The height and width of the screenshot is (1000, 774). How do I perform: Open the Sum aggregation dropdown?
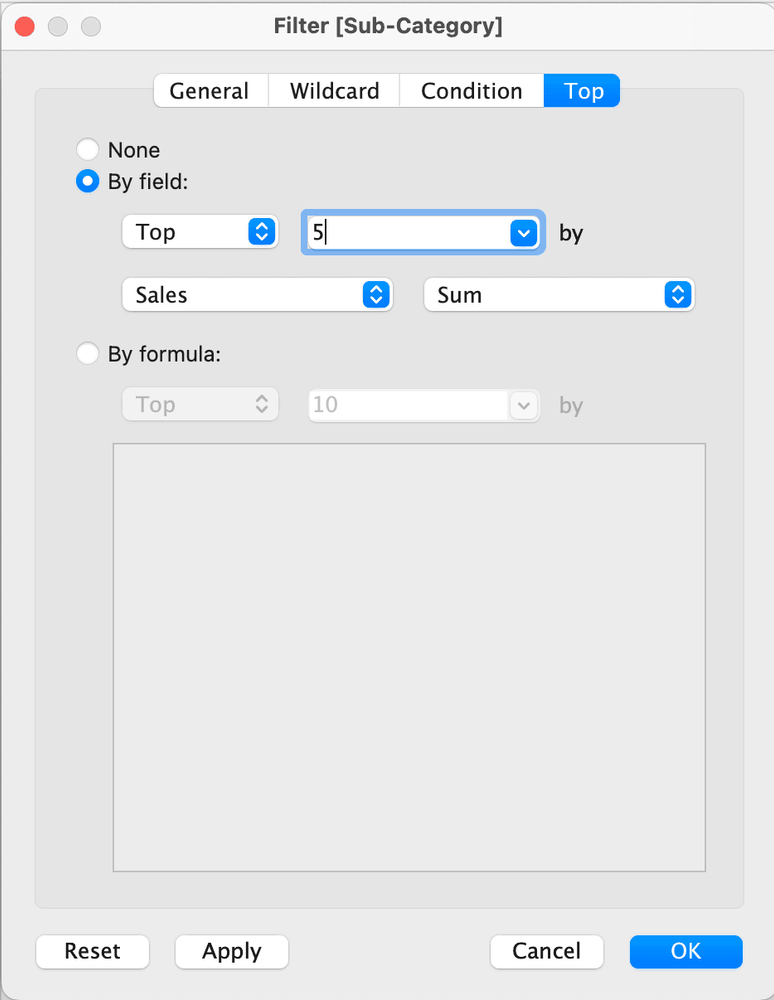coord(558,295)
